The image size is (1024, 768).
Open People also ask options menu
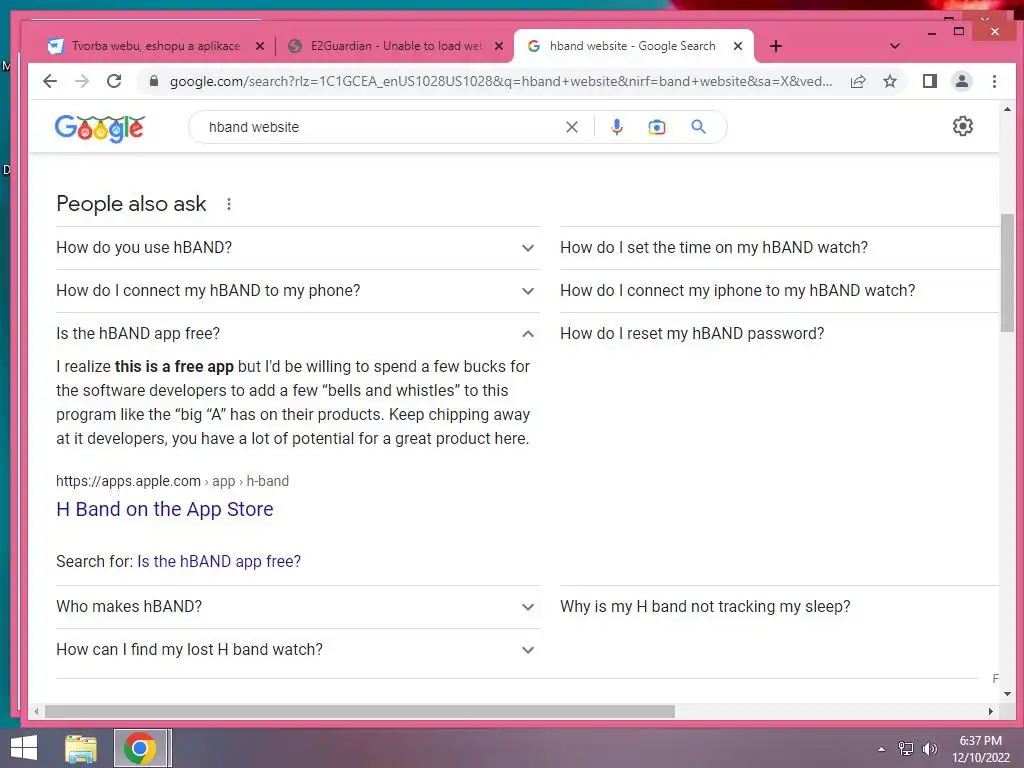pos(229,204)
